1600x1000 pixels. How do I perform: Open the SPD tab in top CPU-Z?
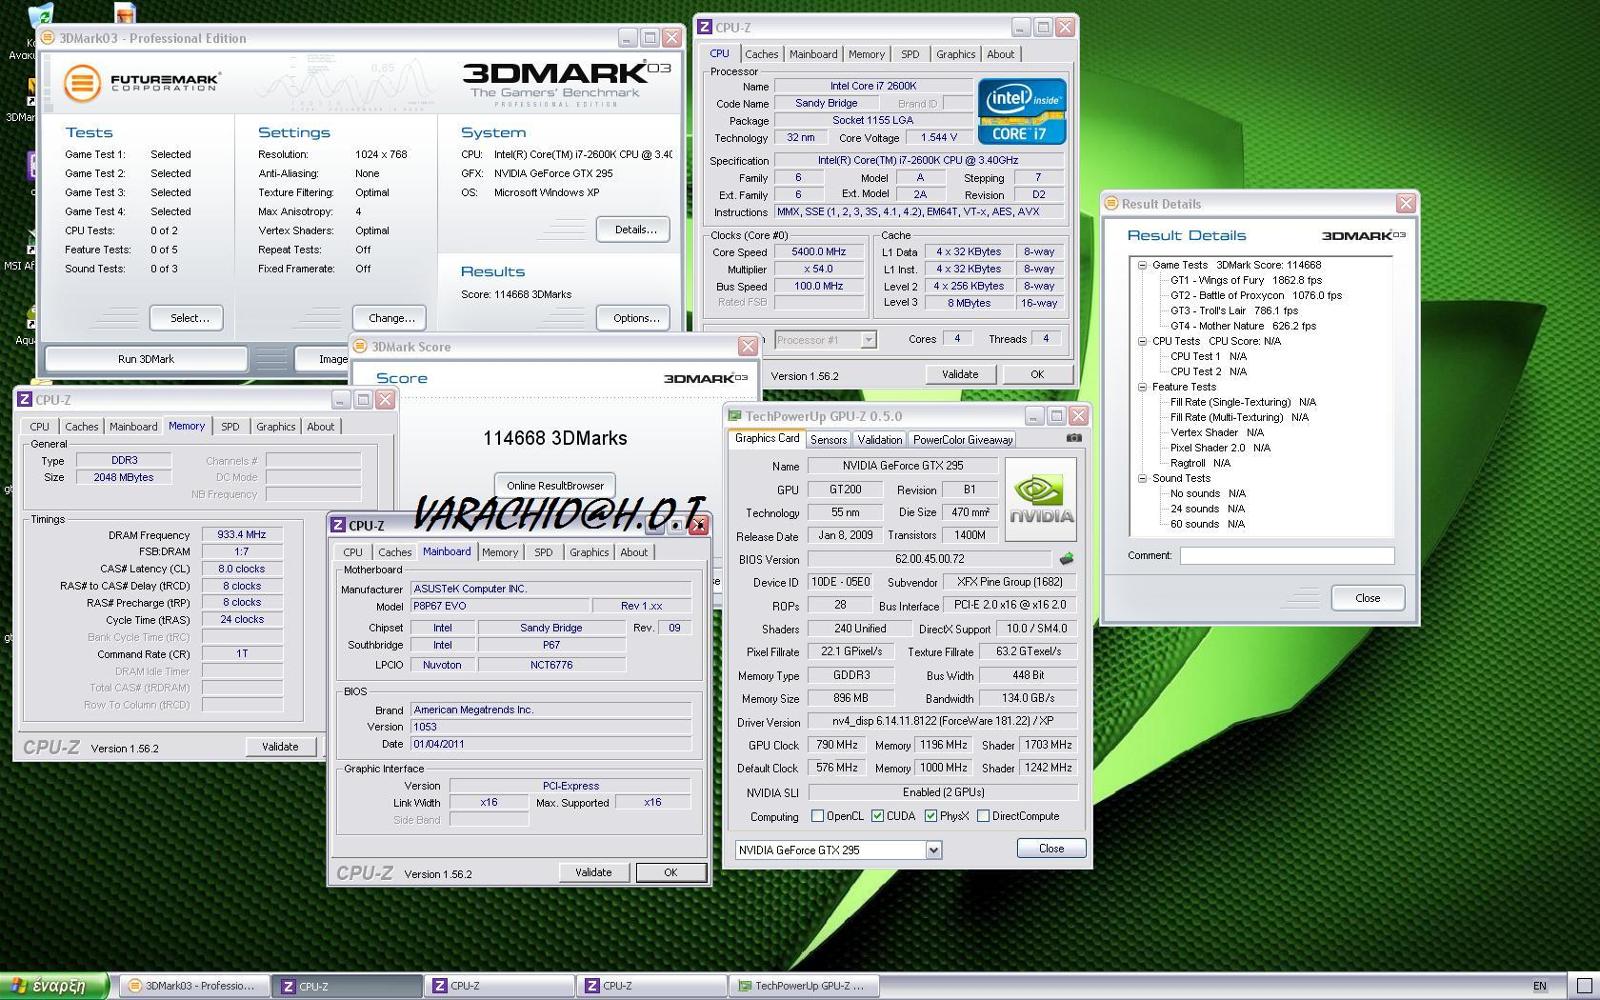910,55
